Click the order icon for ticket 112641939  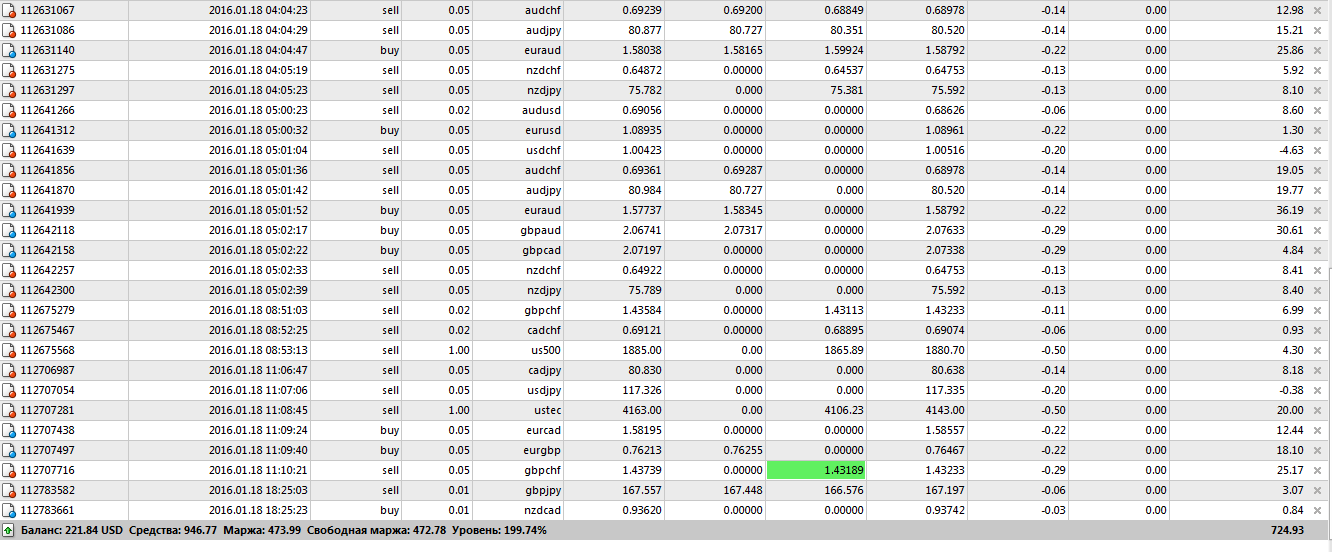click(9, 210)
